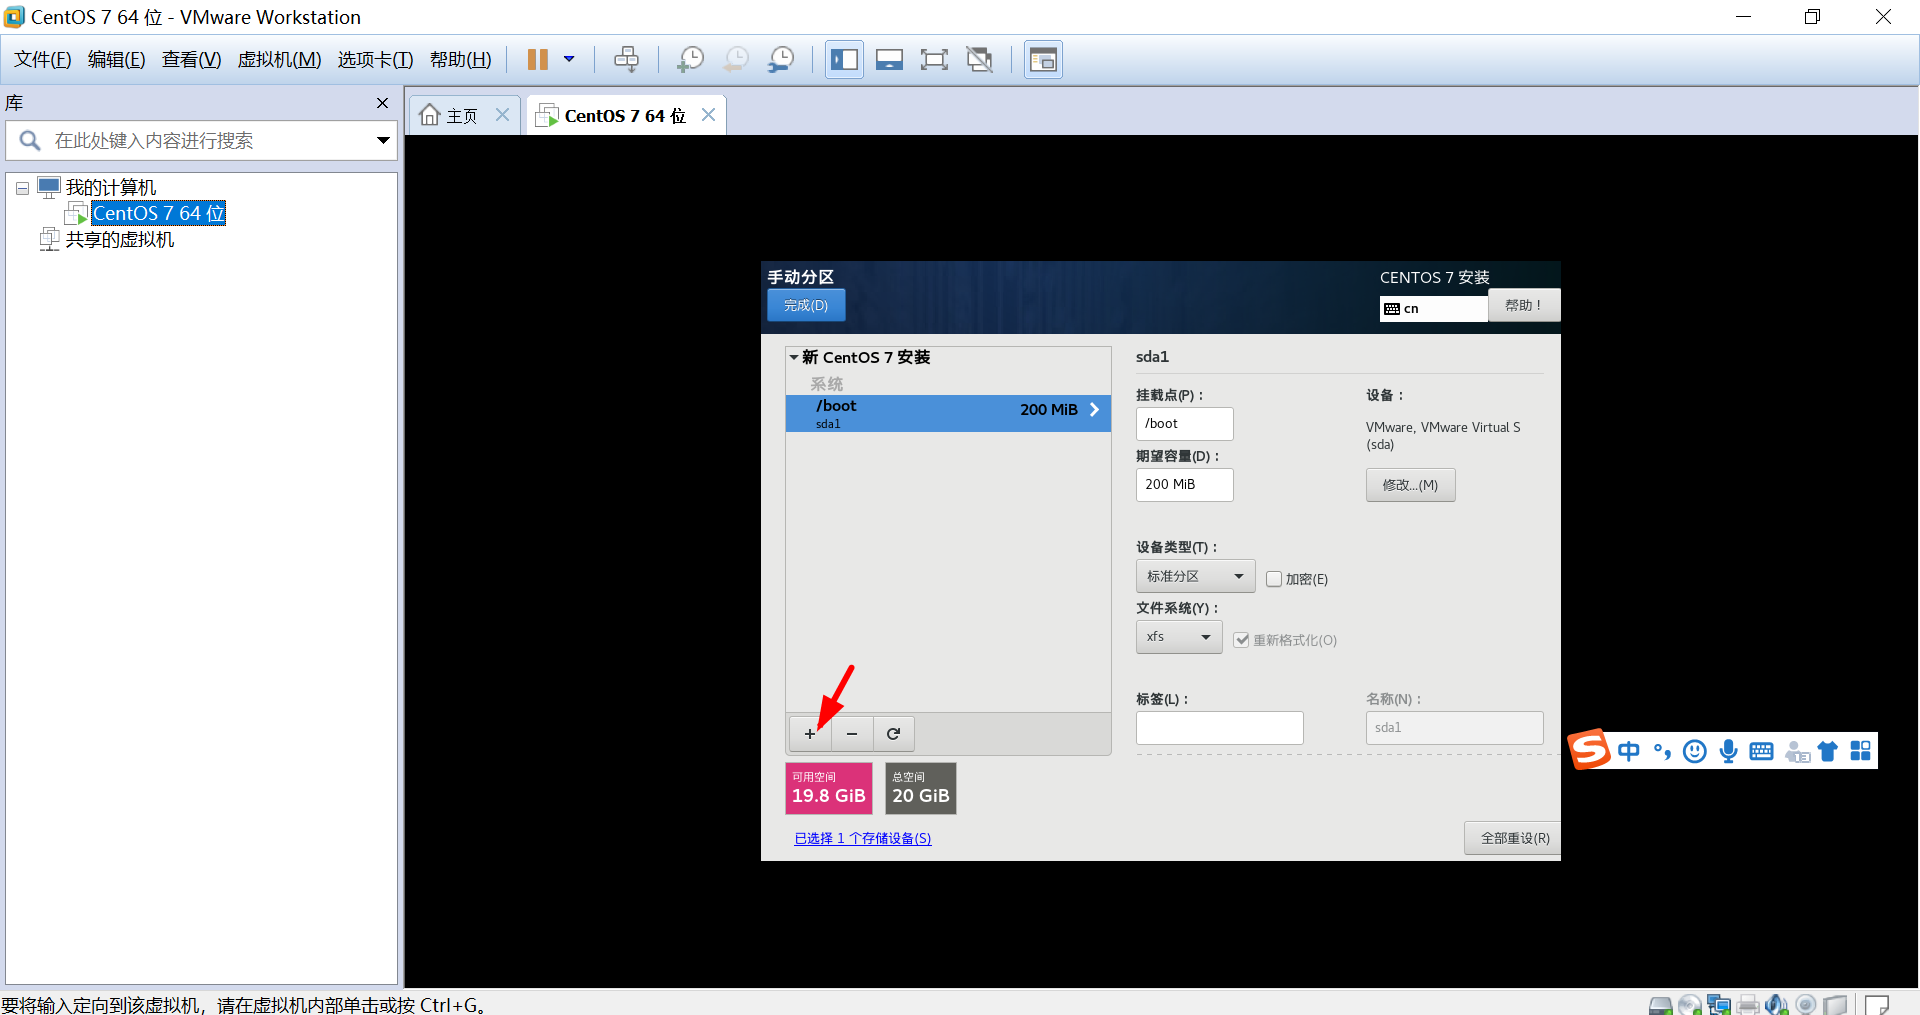1920x1015 pixels.
Task: Open the power options dropdown arrow next to pause
Action: click(x=569, y=60)
